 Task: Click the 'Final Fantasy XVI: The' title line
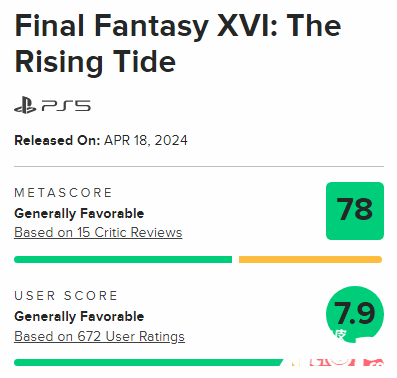click(x=178, y=27)
